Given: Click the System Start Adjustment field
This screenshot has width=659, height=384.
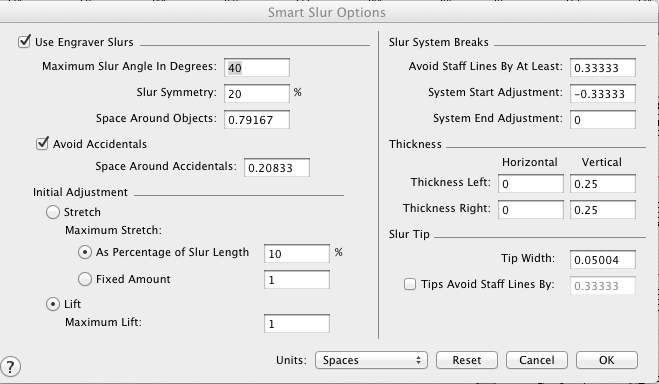Looking at the screenshot, I should [603, 94].
